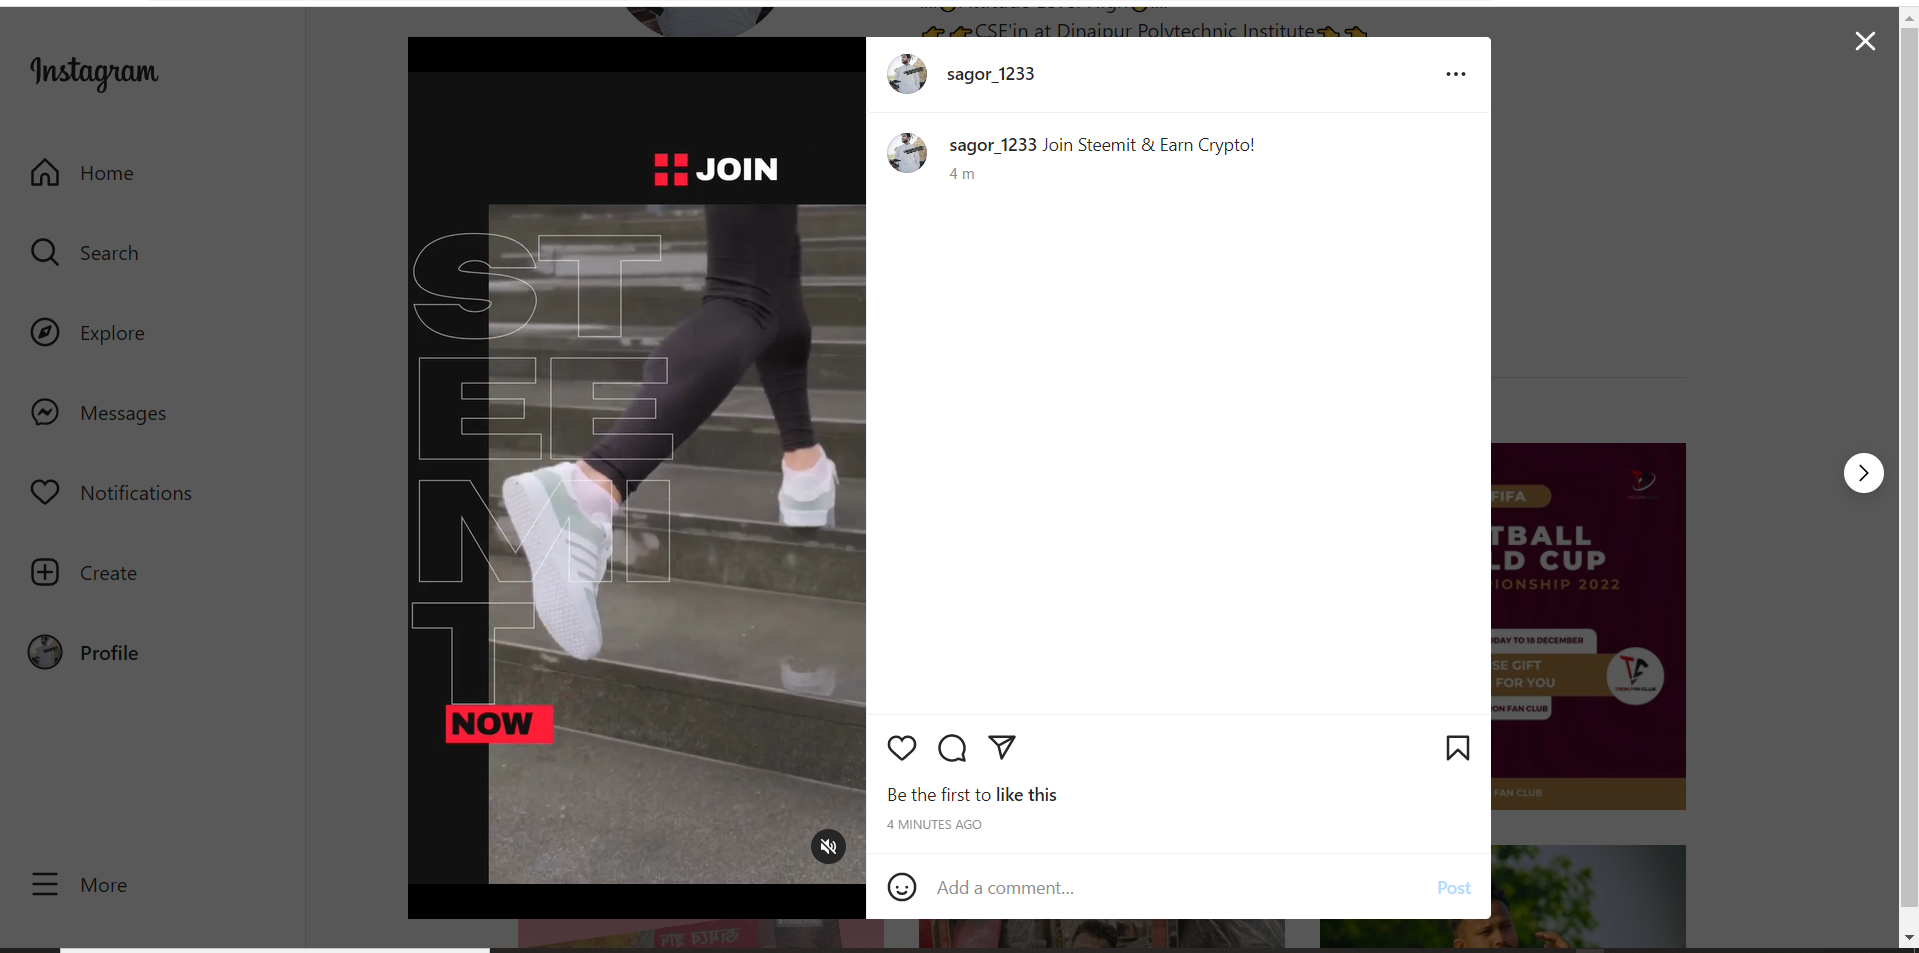Click the More hamburger icon

click(x=45, y=884)
